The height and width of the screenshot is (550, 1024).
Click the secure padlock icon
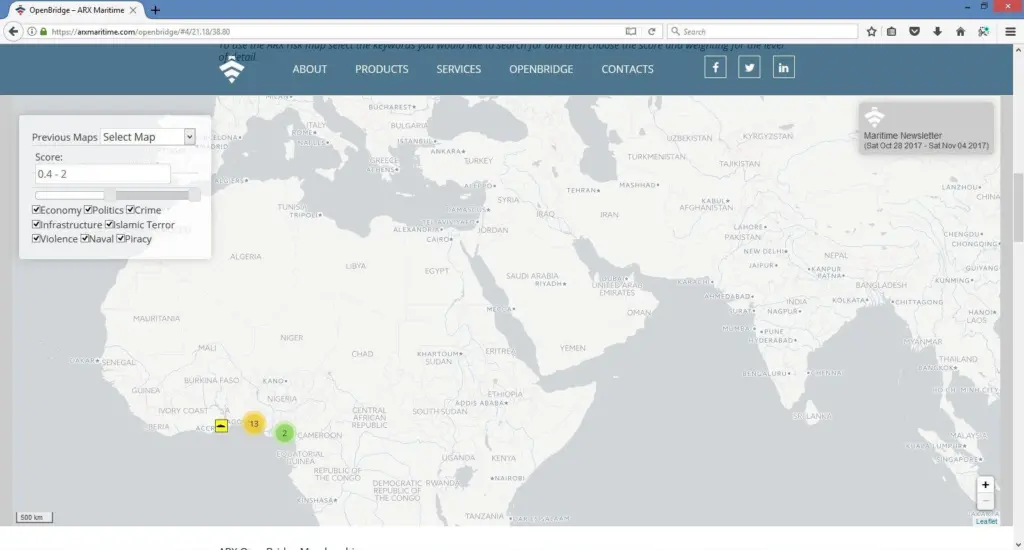click(x=44, y=31)
